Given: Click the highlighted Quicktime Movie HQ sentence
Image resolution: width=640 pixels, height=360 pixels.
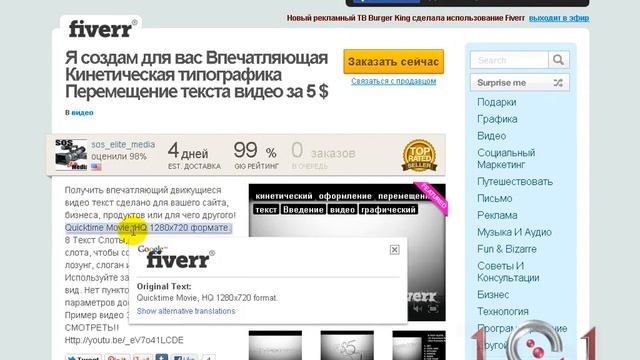Looking at the screenshot, I should tap(148, 227).
